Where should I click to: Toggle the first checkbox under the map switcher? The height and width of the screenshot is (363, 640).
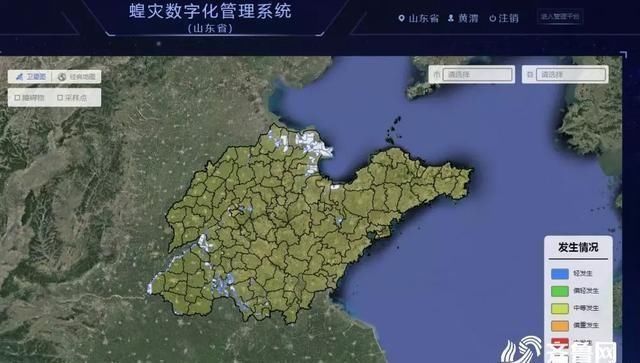coord(17,98)
